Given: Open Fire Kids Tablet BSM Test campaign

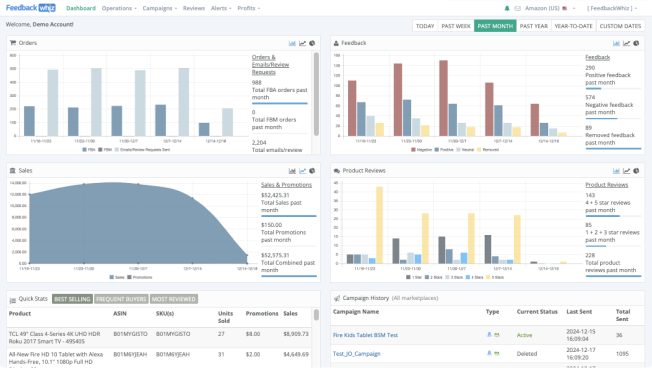Looking at the screenshot, I should coord(365,335).
